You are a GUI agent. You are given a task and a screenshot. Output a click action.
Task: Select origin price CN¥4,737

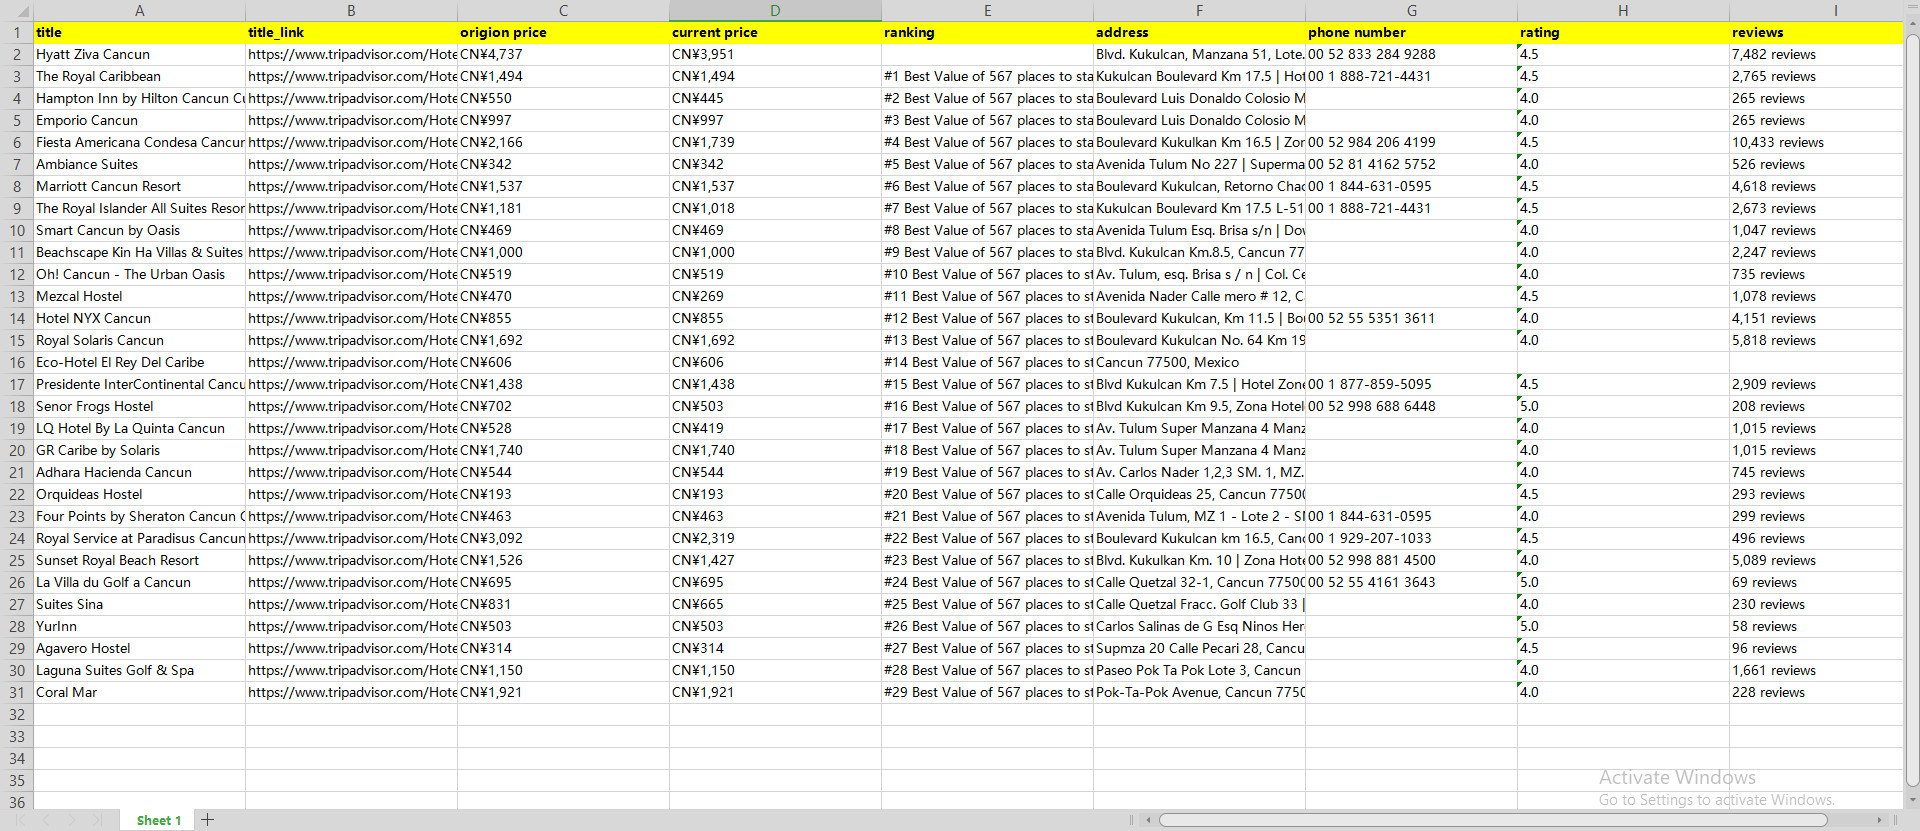(564, 55)
